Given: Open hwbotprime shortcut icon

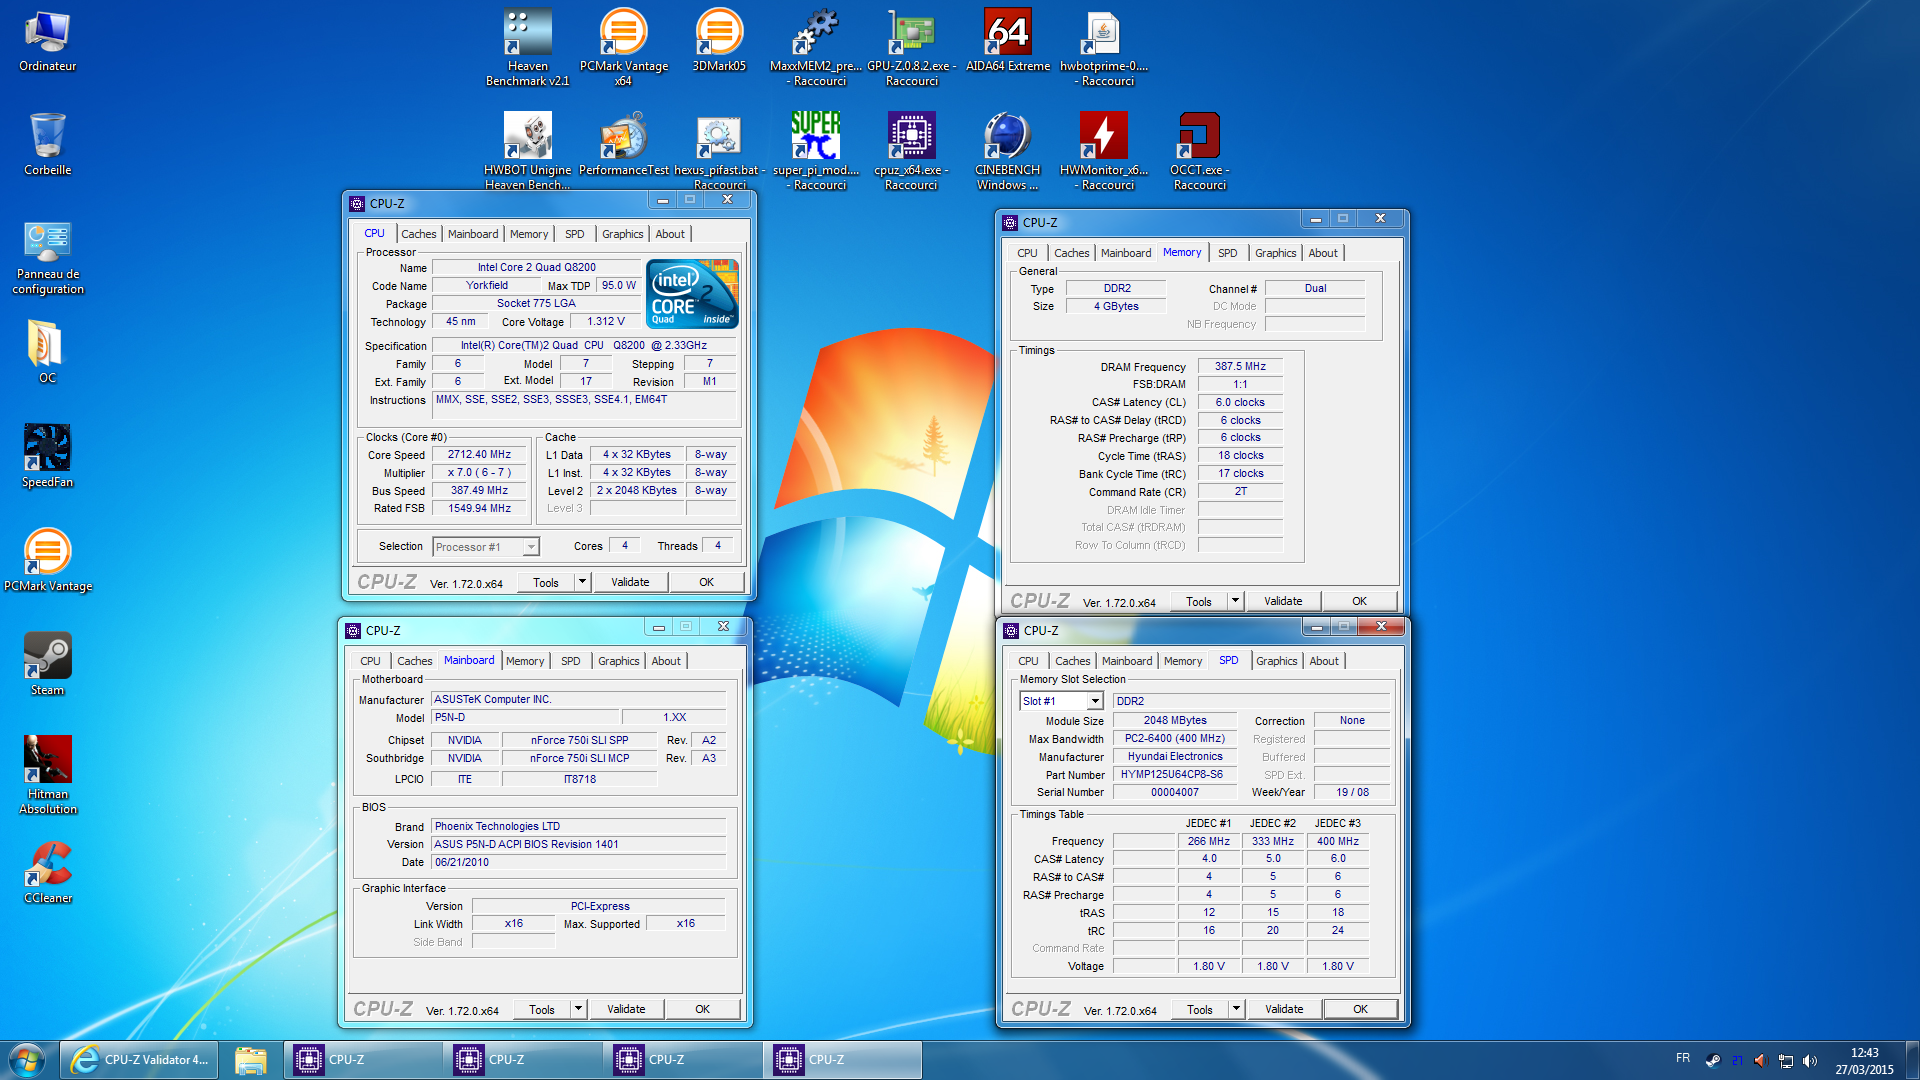Looking at the screenshot, I should (x=1103, y=48).
